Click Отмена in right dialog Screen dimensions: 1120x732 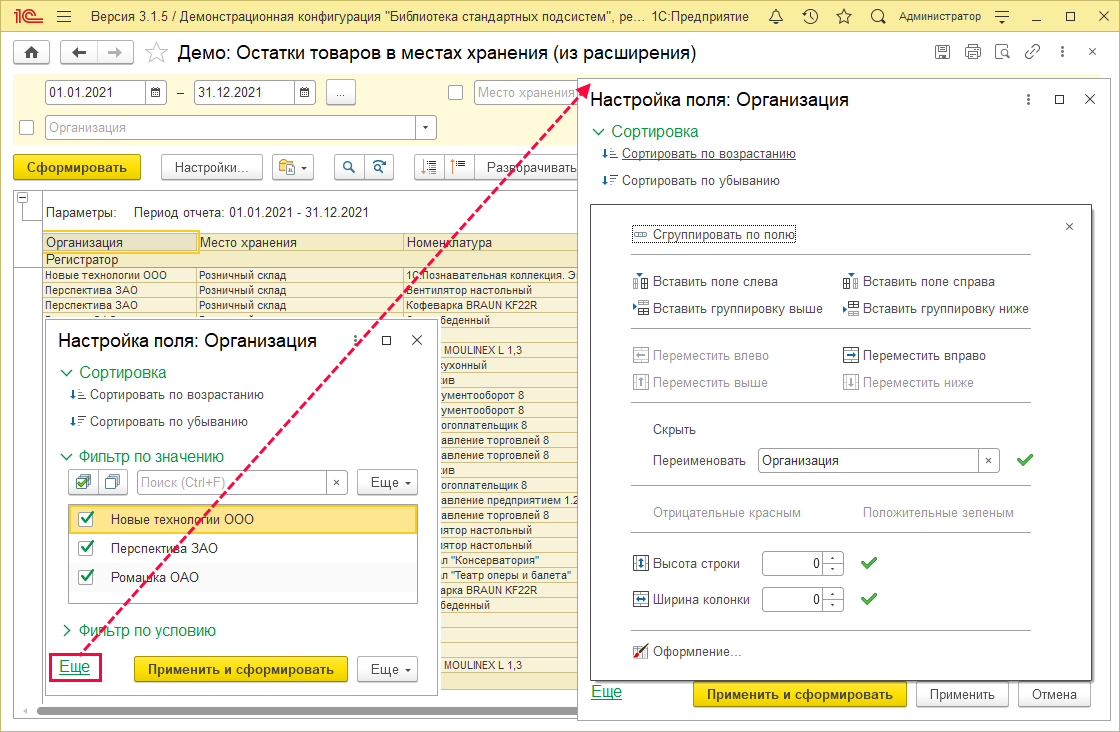click(x=1054, y=694)
